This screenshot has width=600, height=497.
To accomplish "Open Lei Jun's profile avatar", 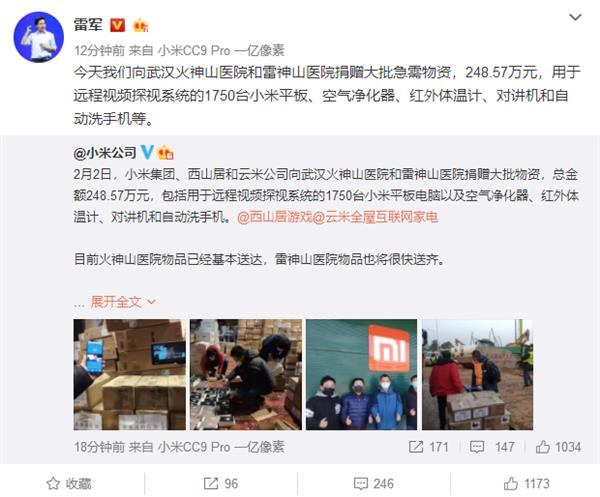I will point(39,37).
